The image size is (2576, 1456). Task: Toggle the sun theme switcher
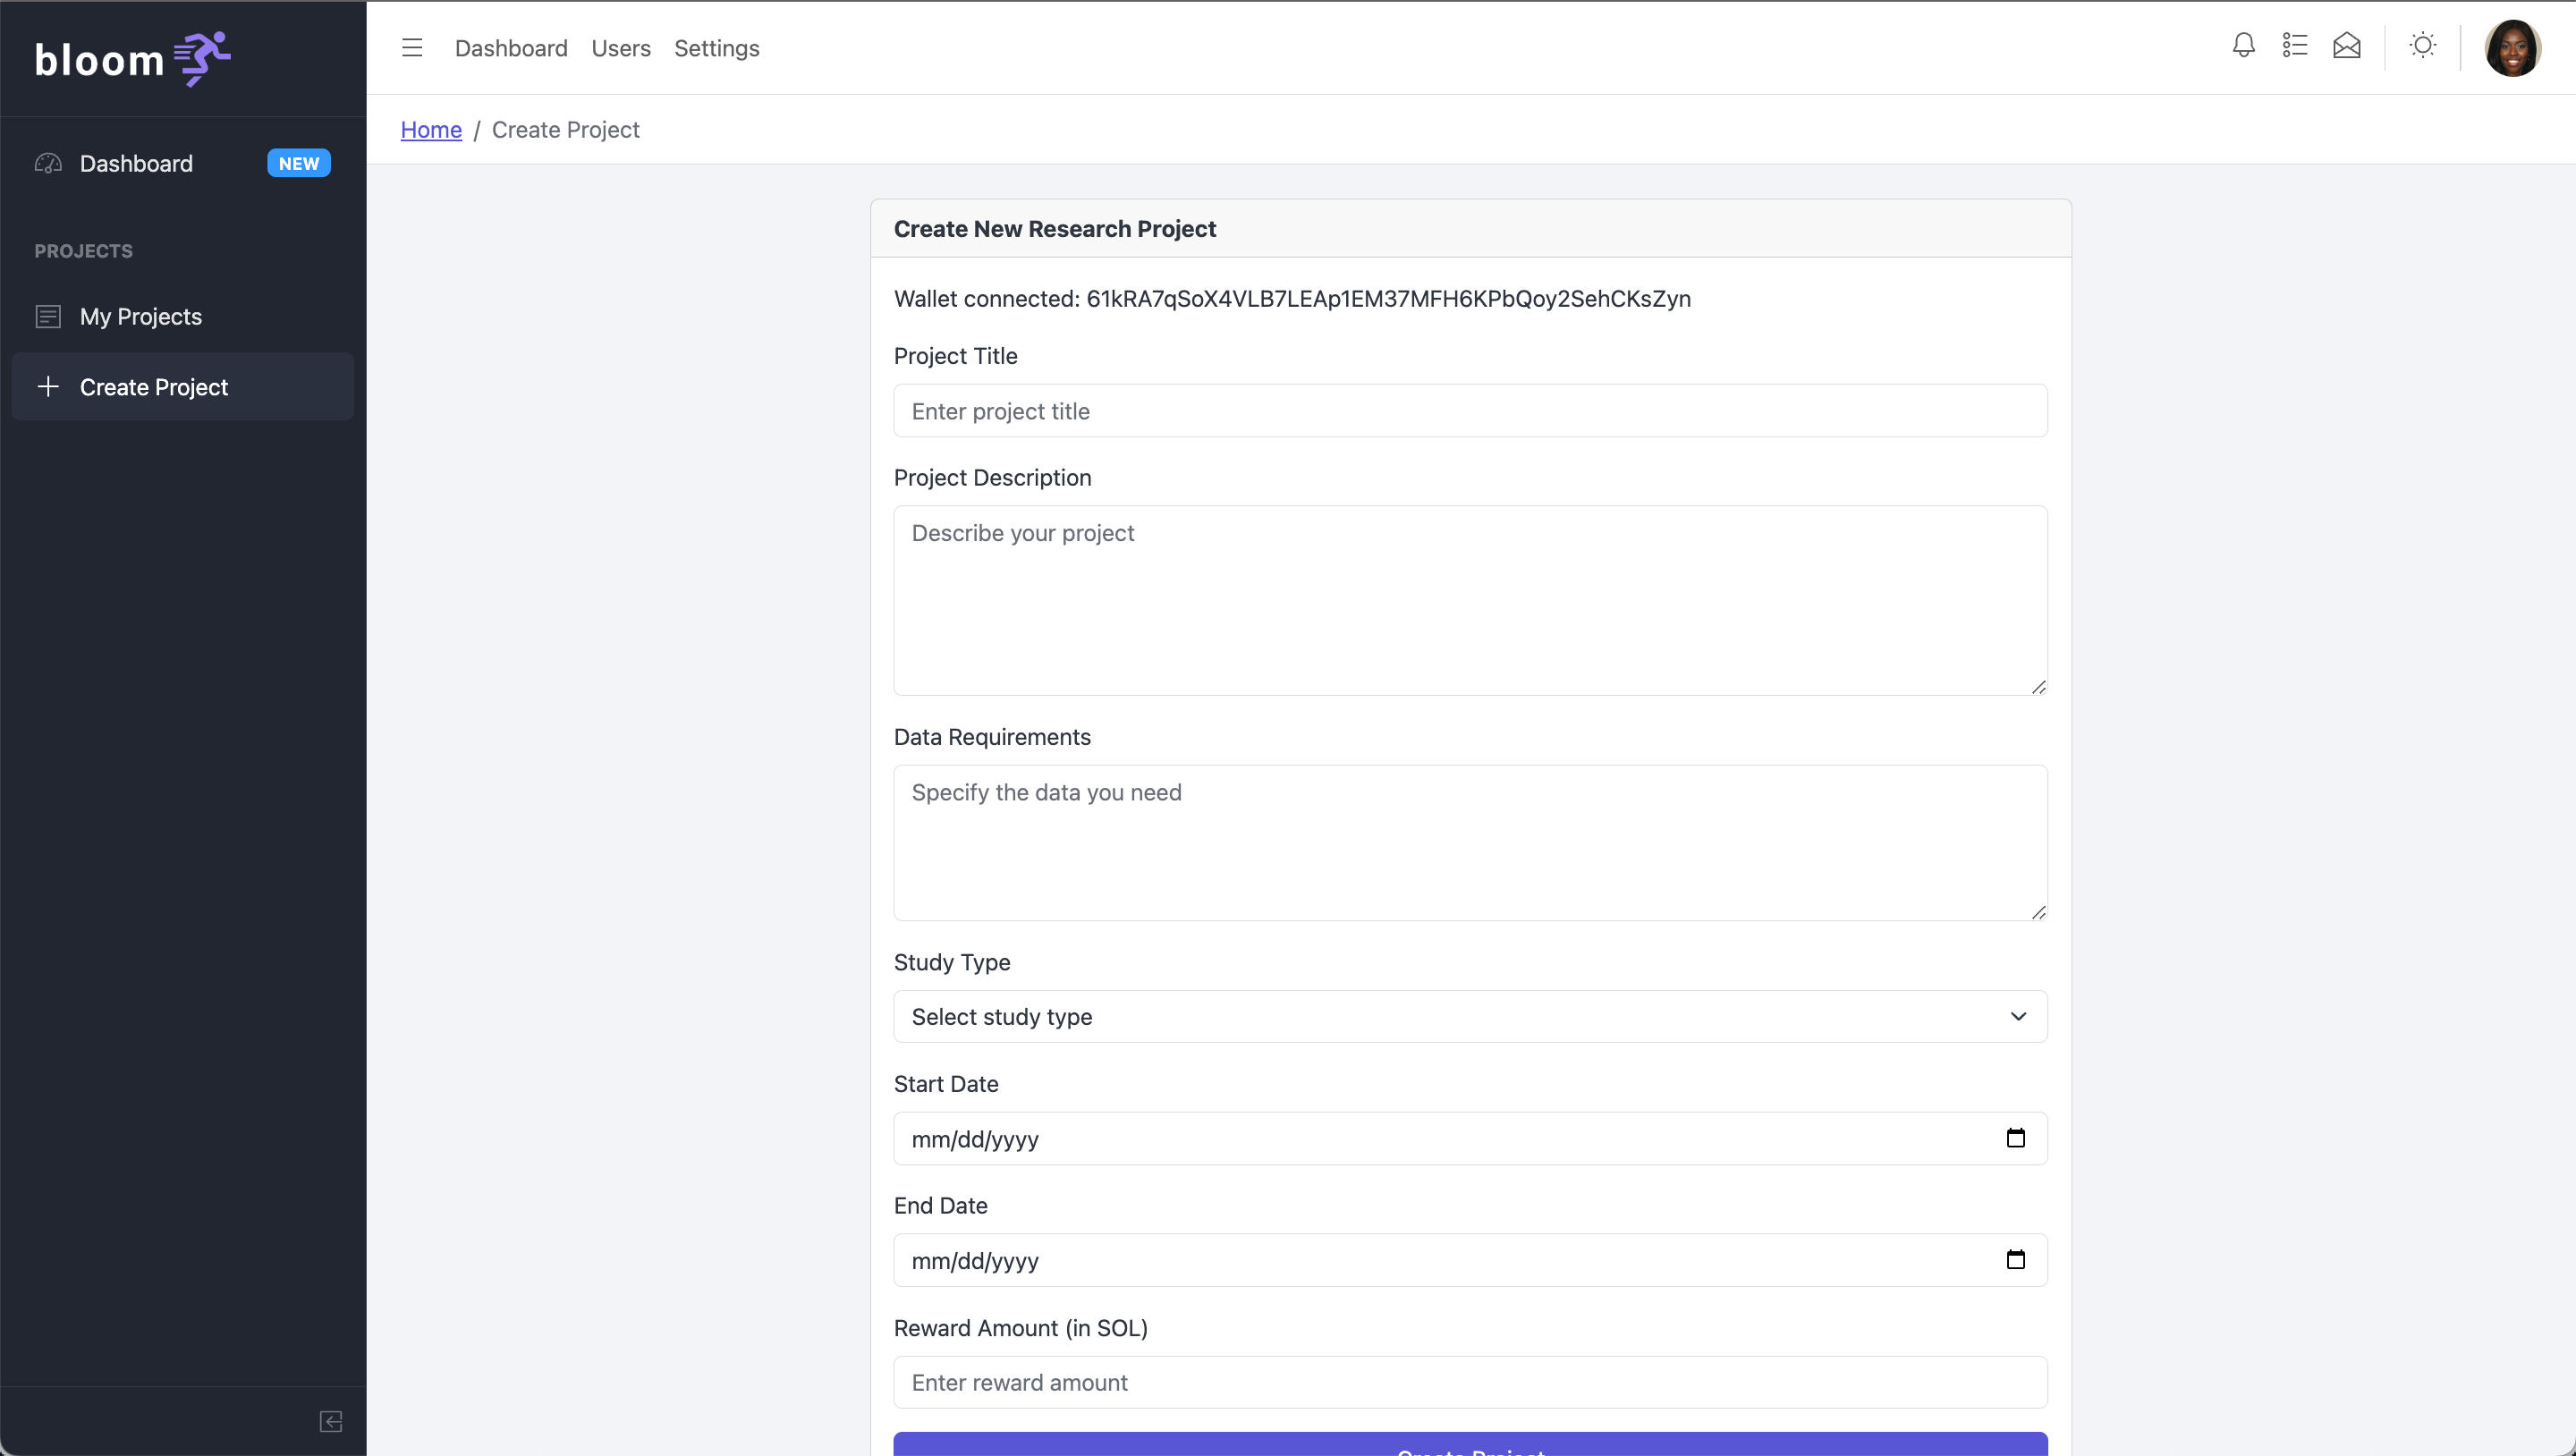point(2422,46)
